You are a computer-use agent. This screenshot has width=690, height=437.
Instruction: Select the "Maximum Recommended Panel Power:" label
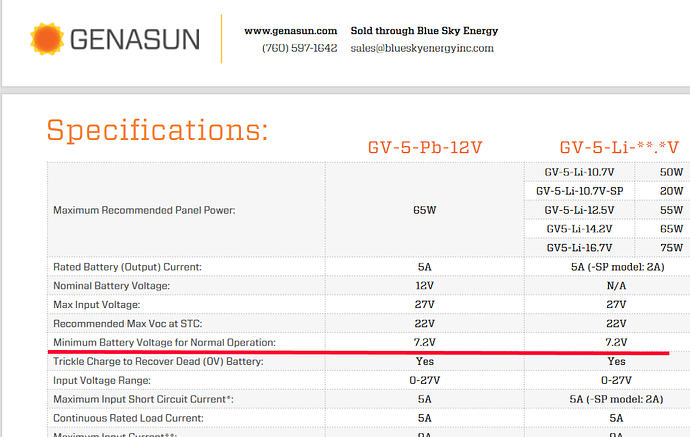coord(144,210)
